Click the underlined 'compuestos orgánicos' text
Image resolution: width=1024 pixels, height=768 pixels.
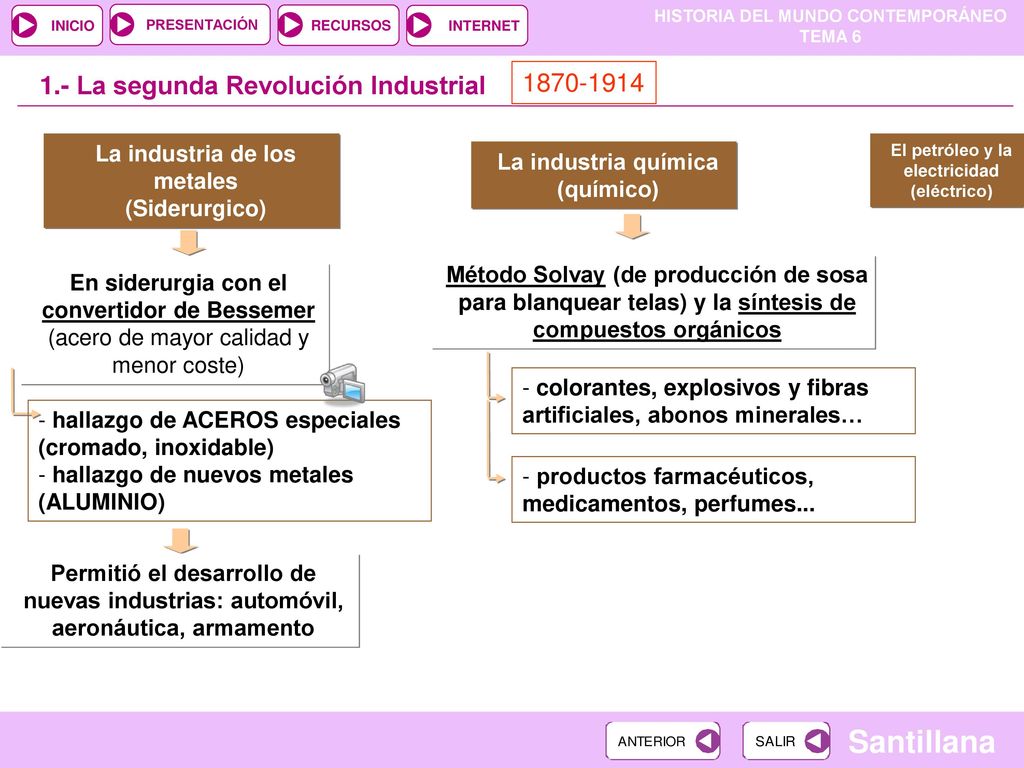point(657,330)
